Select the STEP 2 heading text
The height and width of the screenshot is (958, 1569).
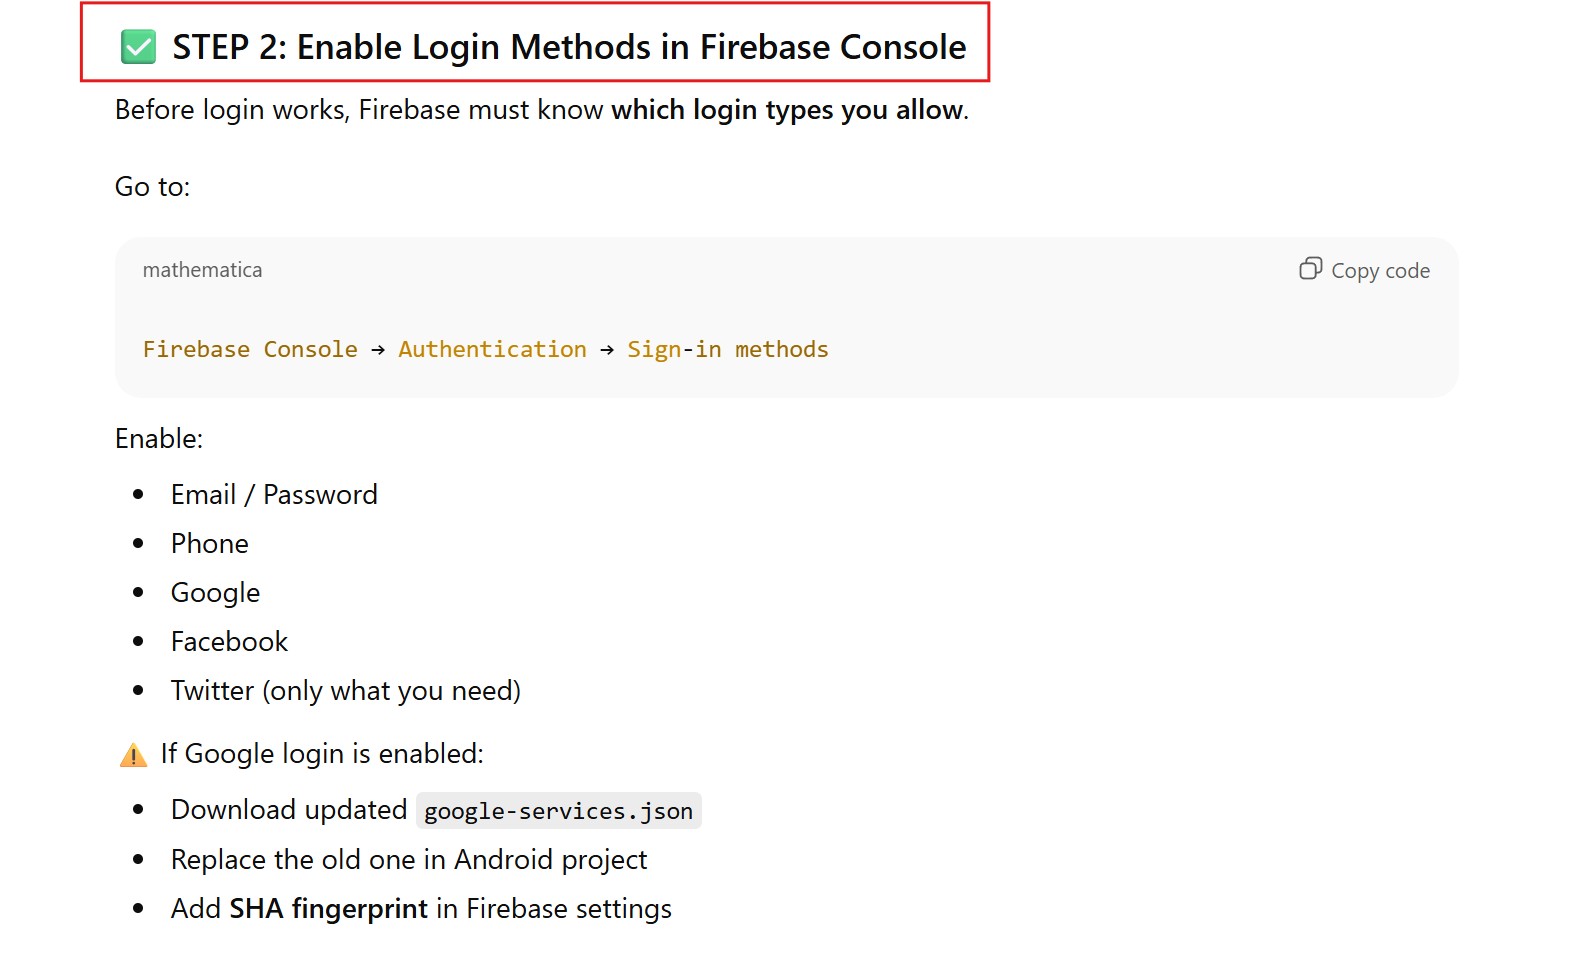click(x=569, y=47)
